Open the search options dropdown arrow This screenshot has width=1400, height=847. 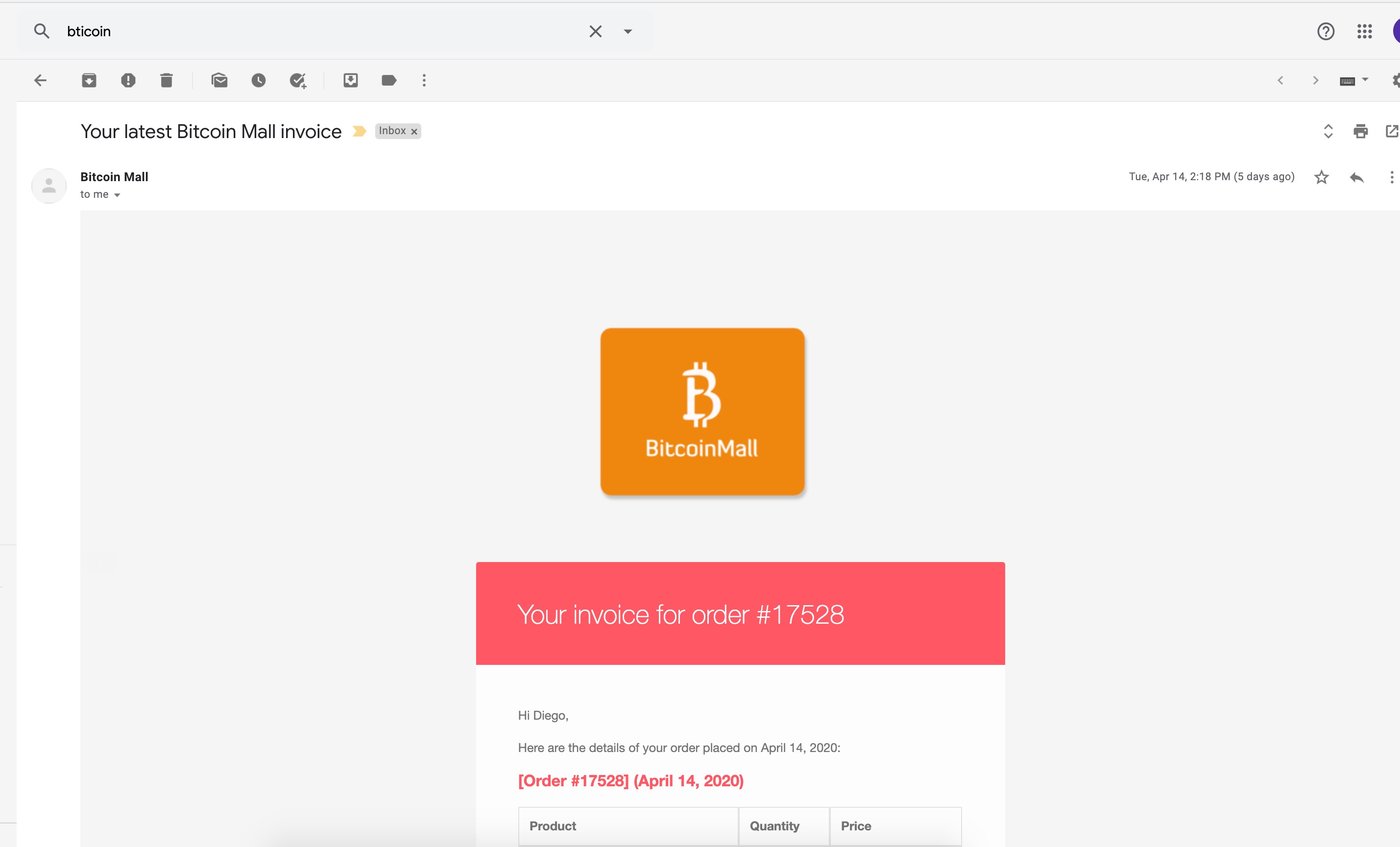[x=628, y=31]
